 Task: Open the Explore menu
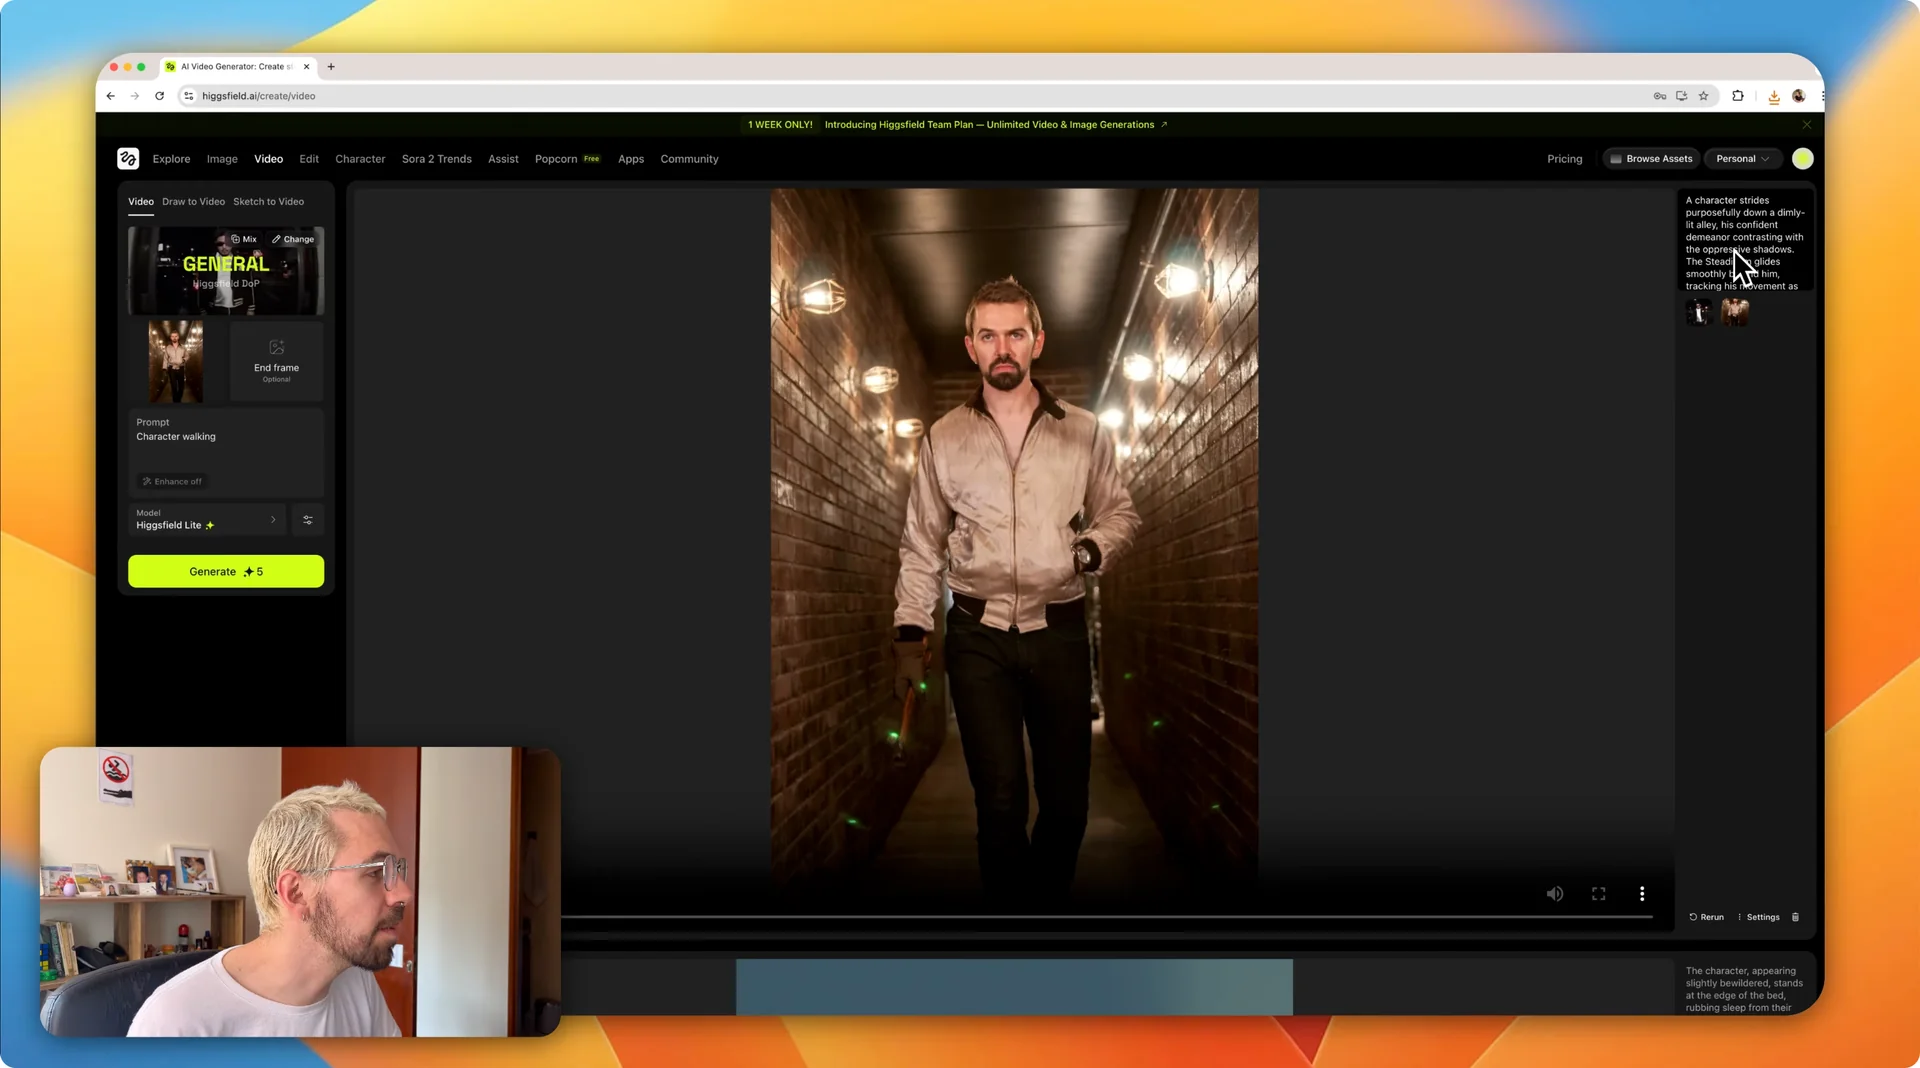(171, 159)
